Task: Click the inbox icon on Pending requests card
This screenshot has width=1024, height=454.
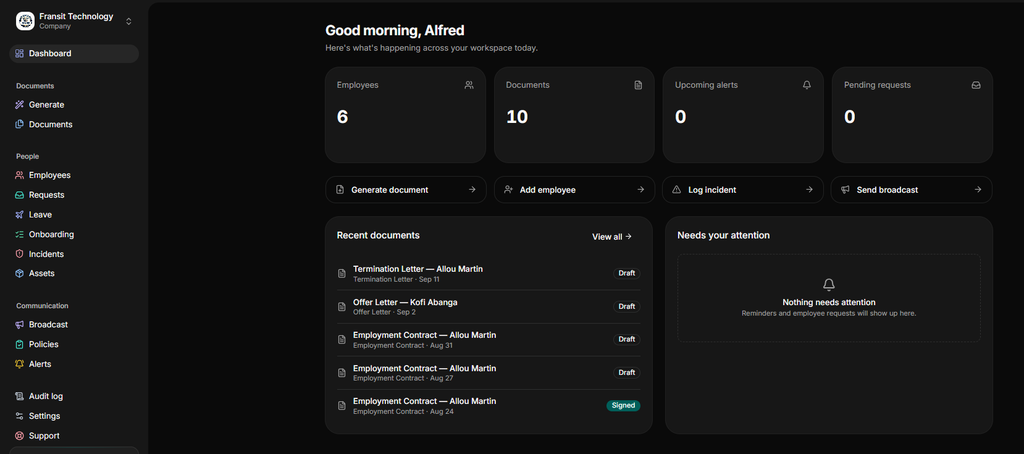Action: click(x=976, y=85)
